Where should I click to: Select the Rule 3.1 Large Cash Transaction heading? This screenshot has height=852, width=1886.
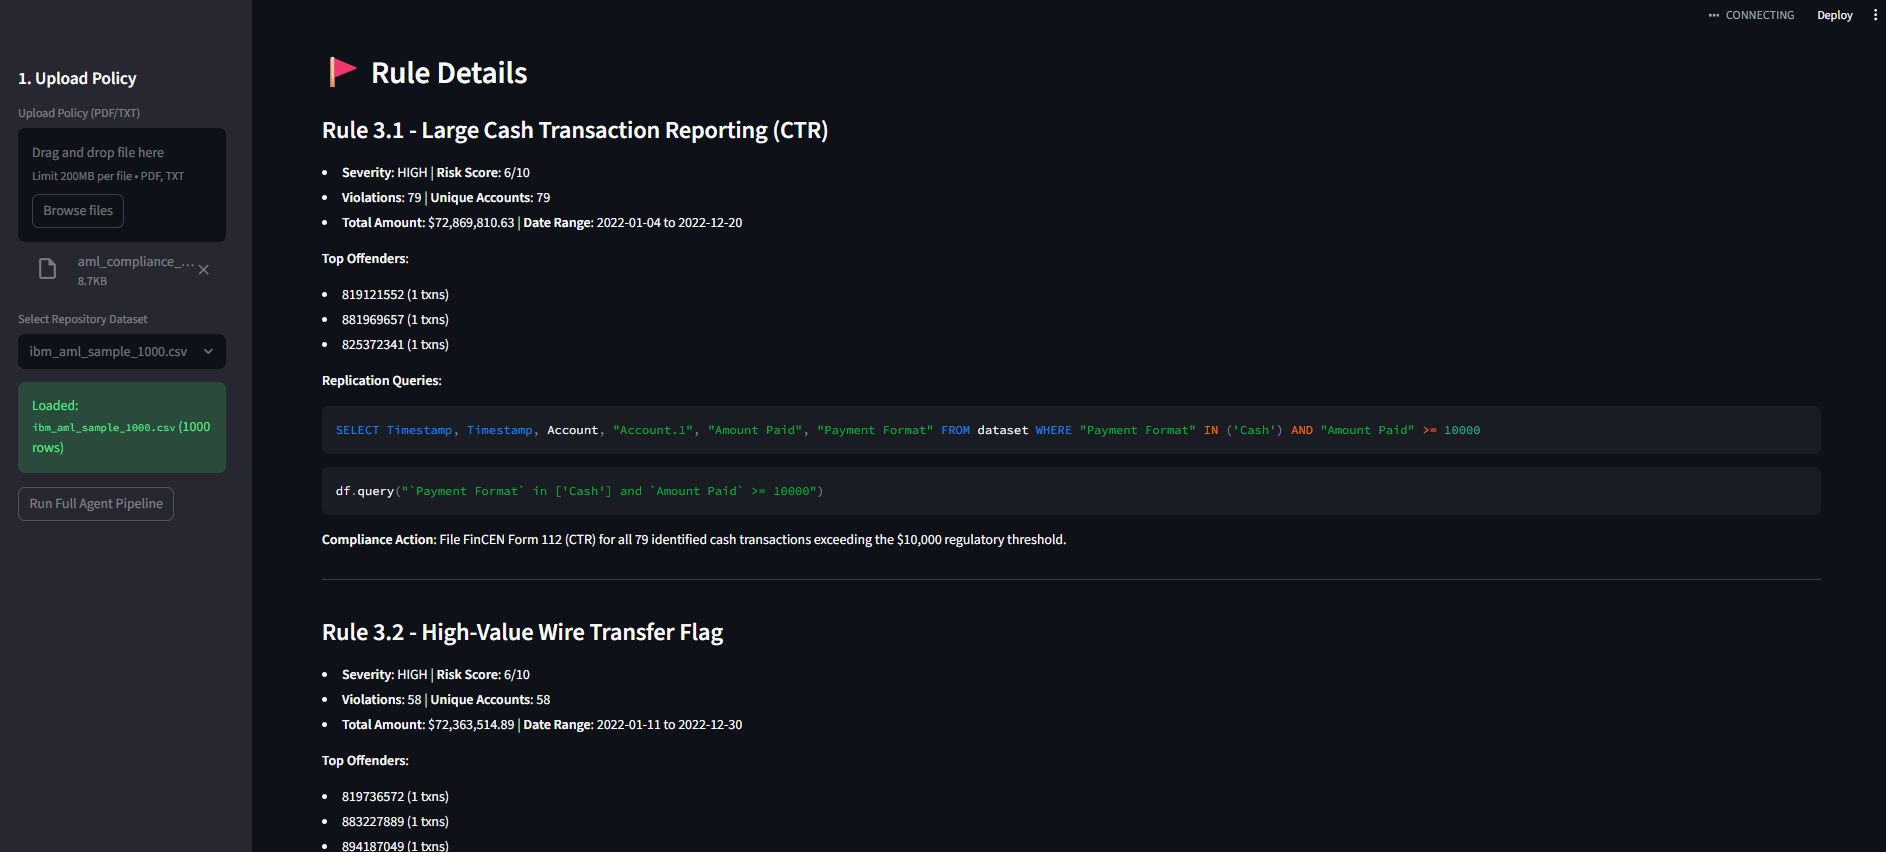(575, 131)
